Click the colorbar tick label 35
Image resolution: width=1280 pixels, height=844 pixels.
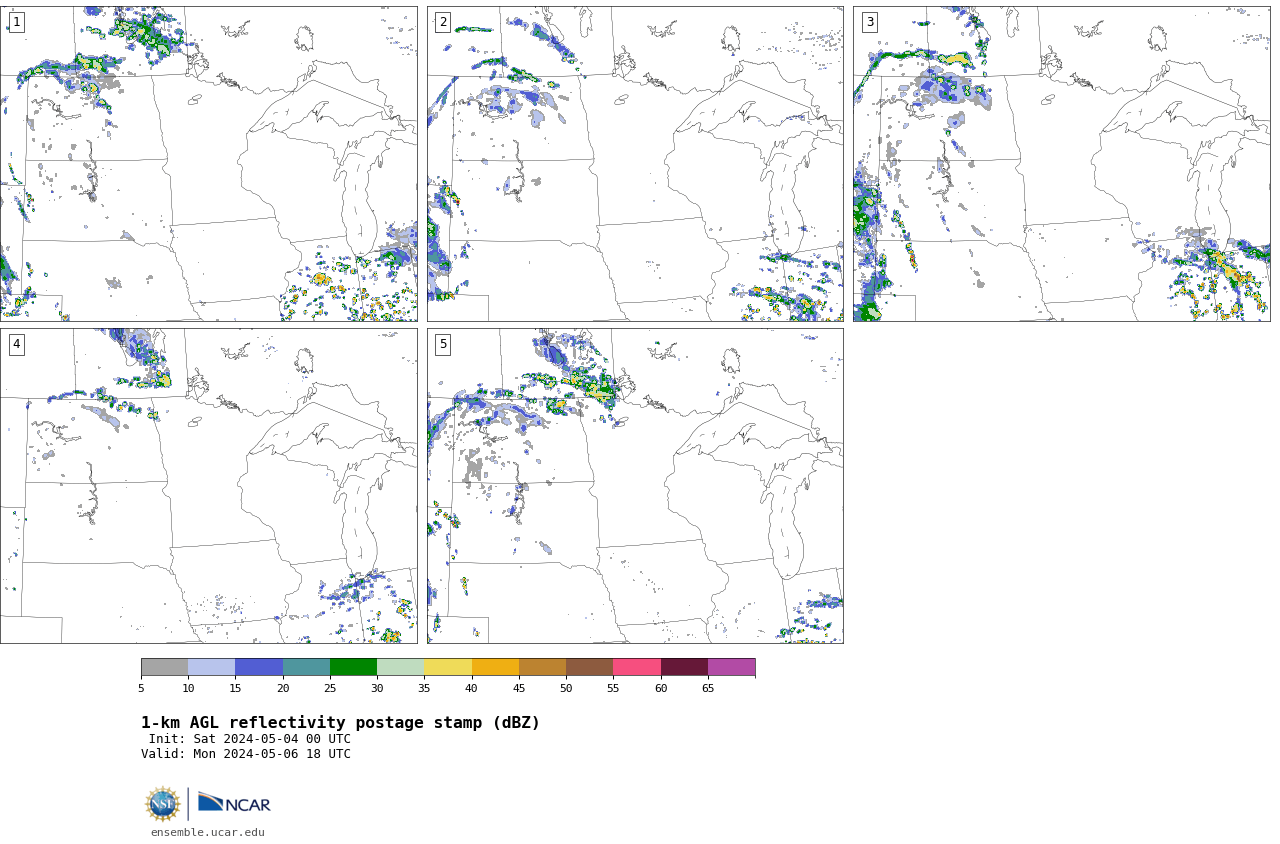pos(424,688)
